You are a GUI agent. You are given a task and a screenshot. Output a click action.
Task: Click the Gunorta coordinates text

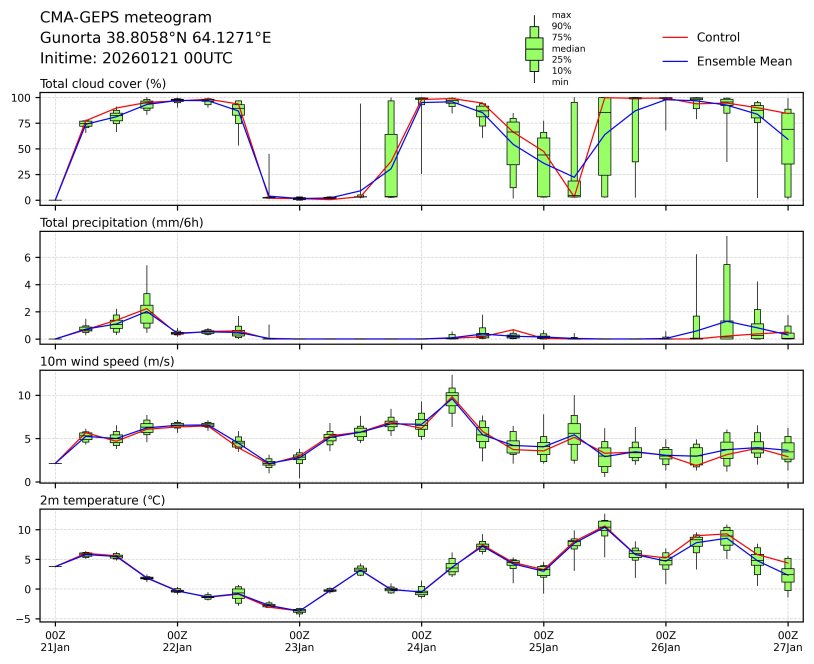click(x=155, y=38)
